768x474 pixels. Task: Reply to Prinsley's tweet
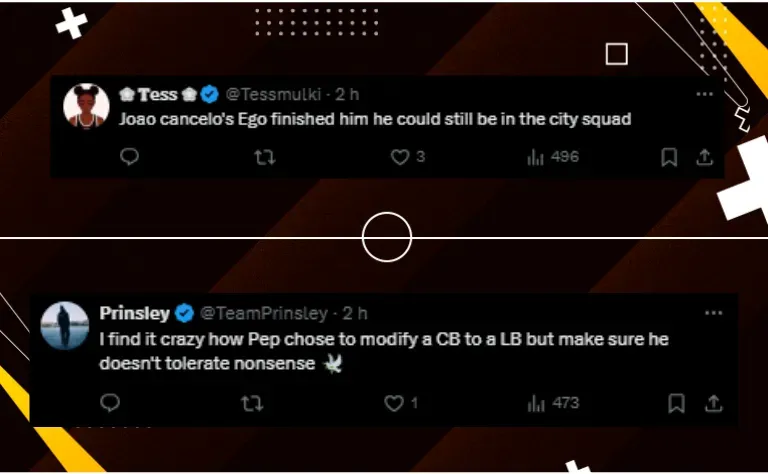click(111, 403)
